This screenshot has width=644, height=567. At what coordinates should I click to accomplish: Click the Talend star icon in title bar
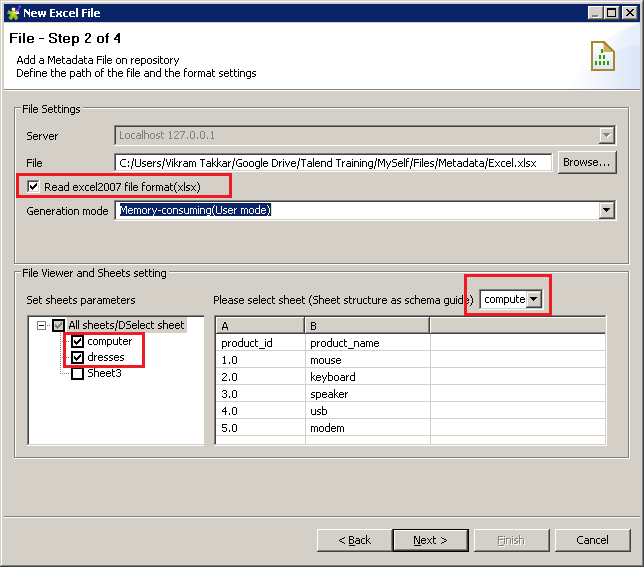(13, 13)
